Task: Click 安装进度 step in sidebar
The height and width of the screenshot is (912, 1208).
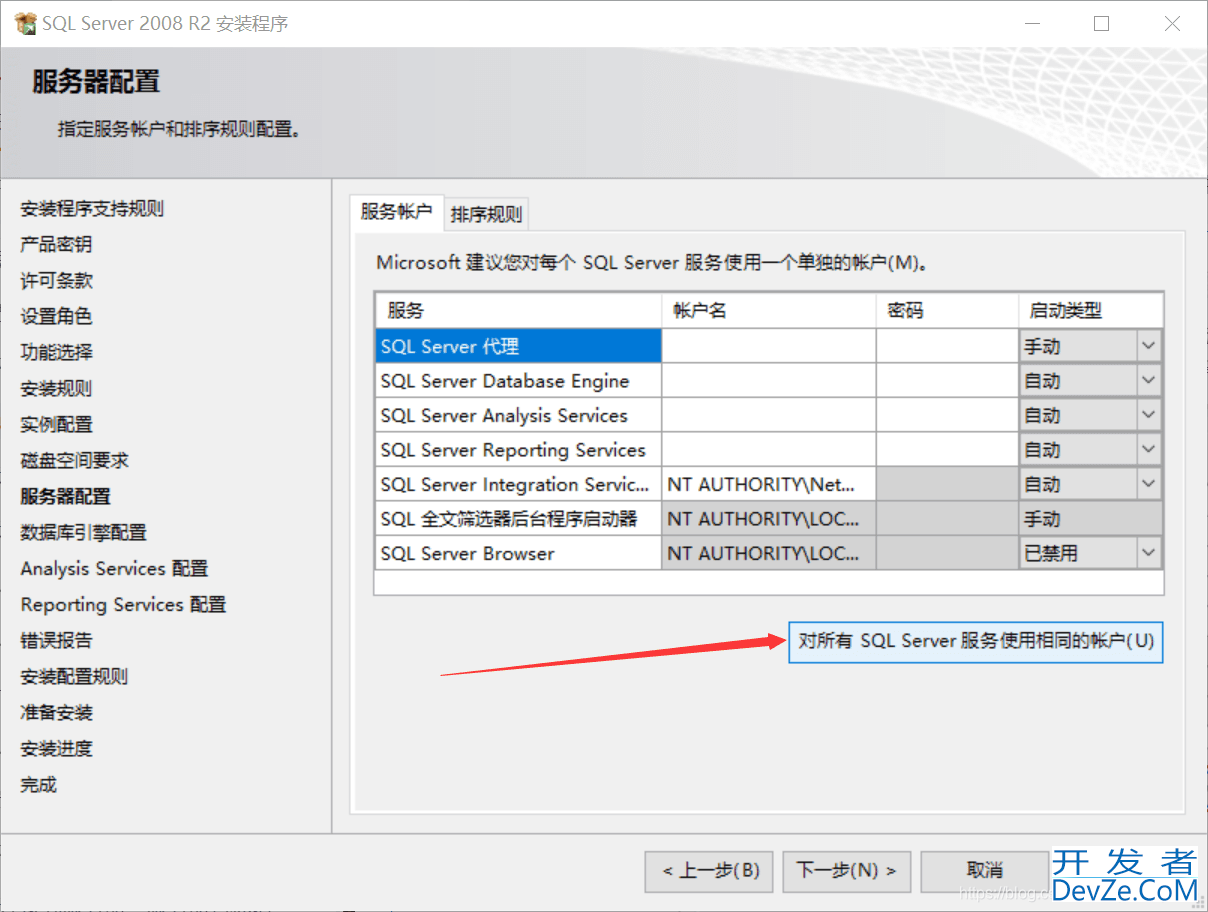Action: click(56, 749)
